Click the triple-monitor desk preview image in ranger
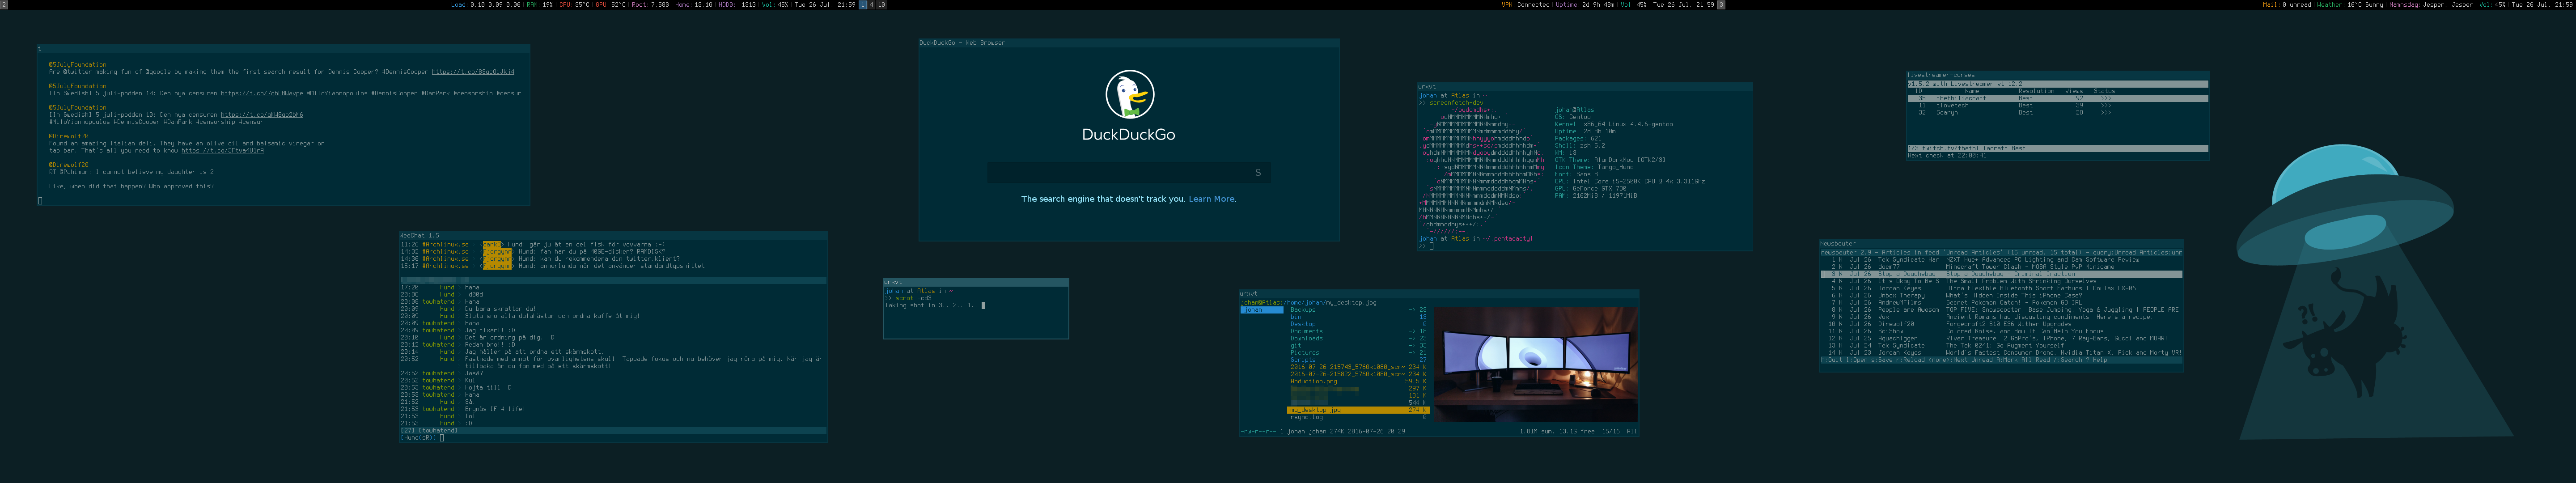The image size is (2576, 483). [x=1536, y=364]
